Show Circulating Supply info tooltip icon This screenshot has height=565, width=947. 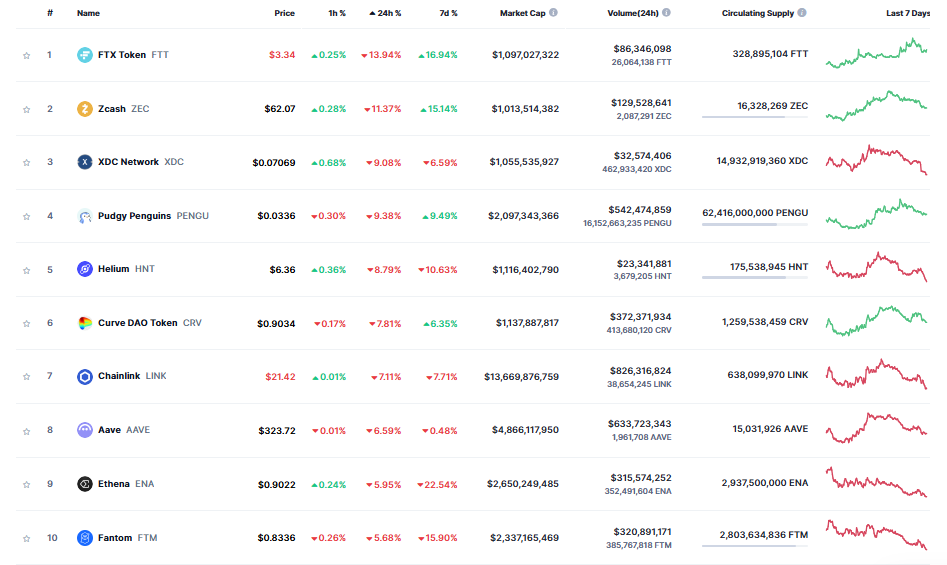point(802,13)
